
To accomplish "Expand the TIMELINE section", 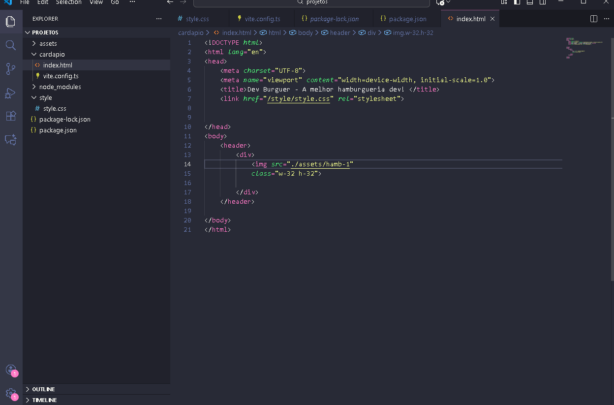I will tap(44, 399).
